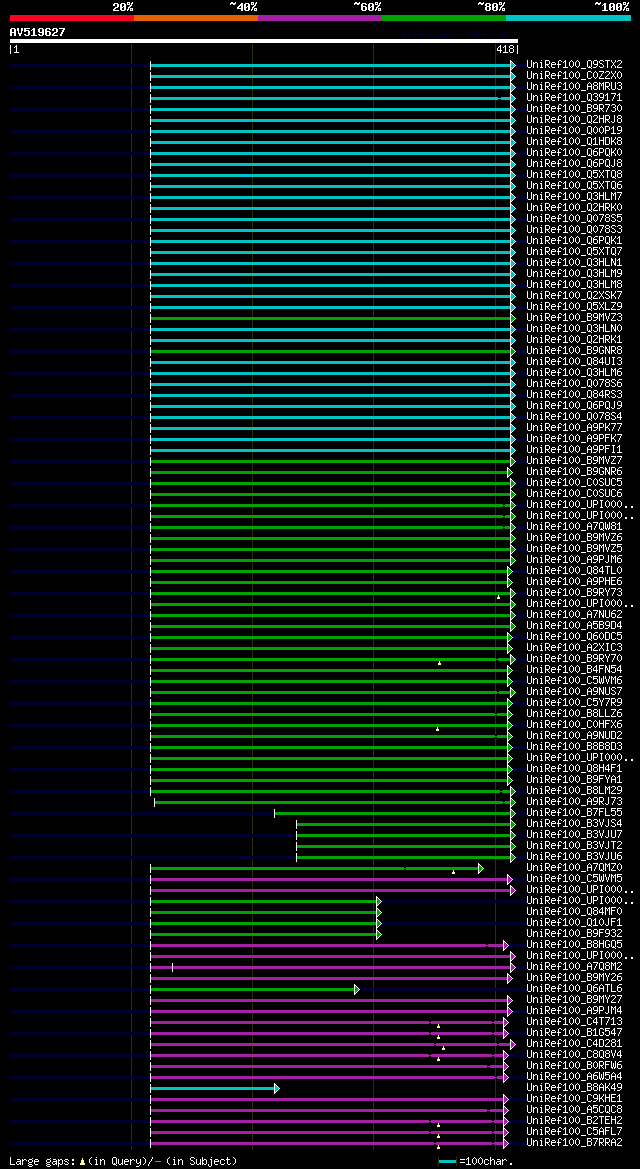The image size is (640, 1169).
Task: Click the green alignment bar for B7FL55
Action: click(395, 813)
